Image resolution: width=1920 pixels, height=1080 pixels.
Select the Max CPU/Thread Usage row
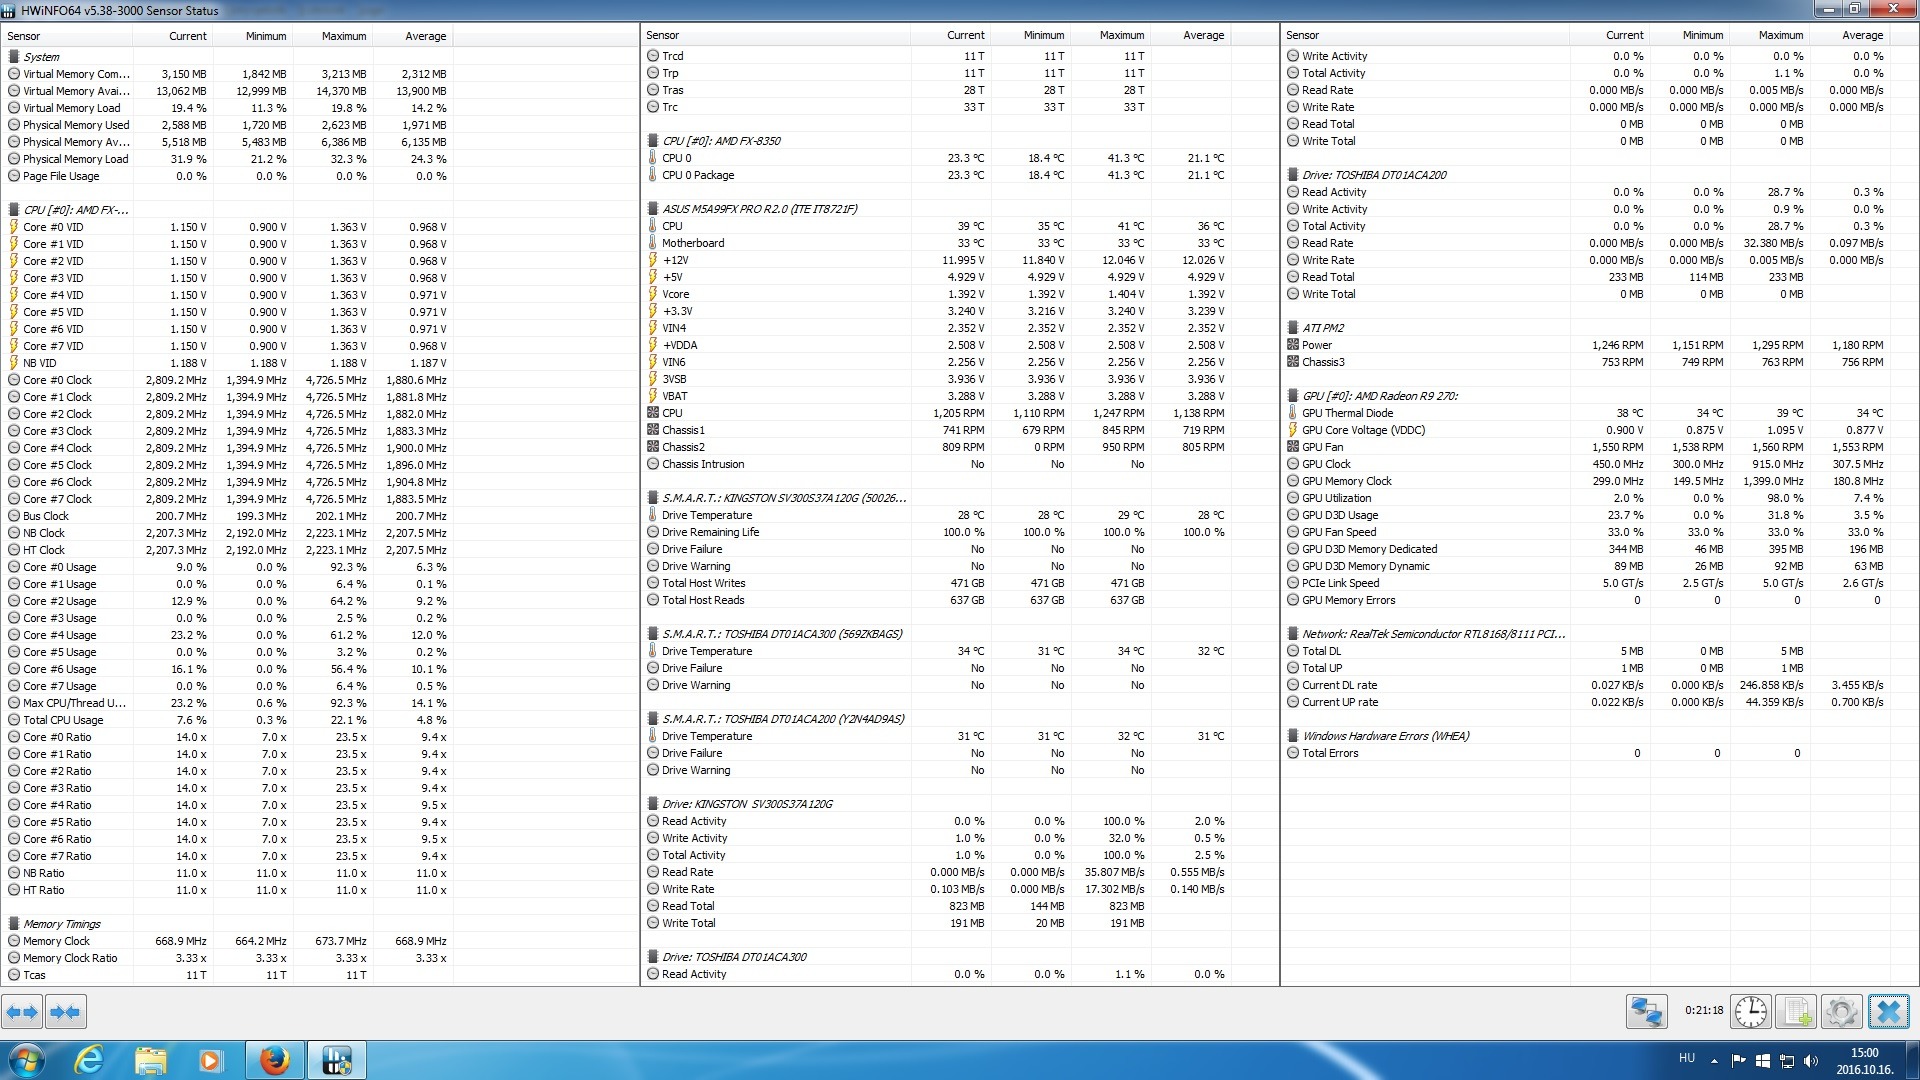pos(229,703)
